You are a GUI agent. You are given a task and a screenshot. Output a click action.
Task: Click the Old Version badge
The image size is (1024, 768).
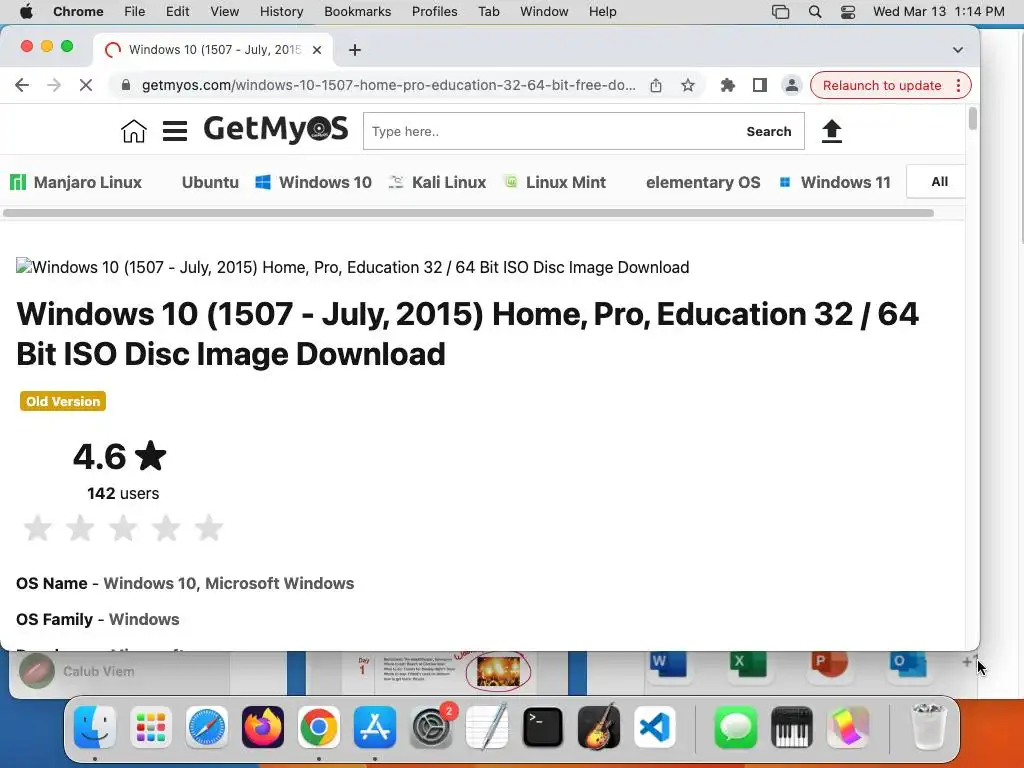[x=63, y=401]
